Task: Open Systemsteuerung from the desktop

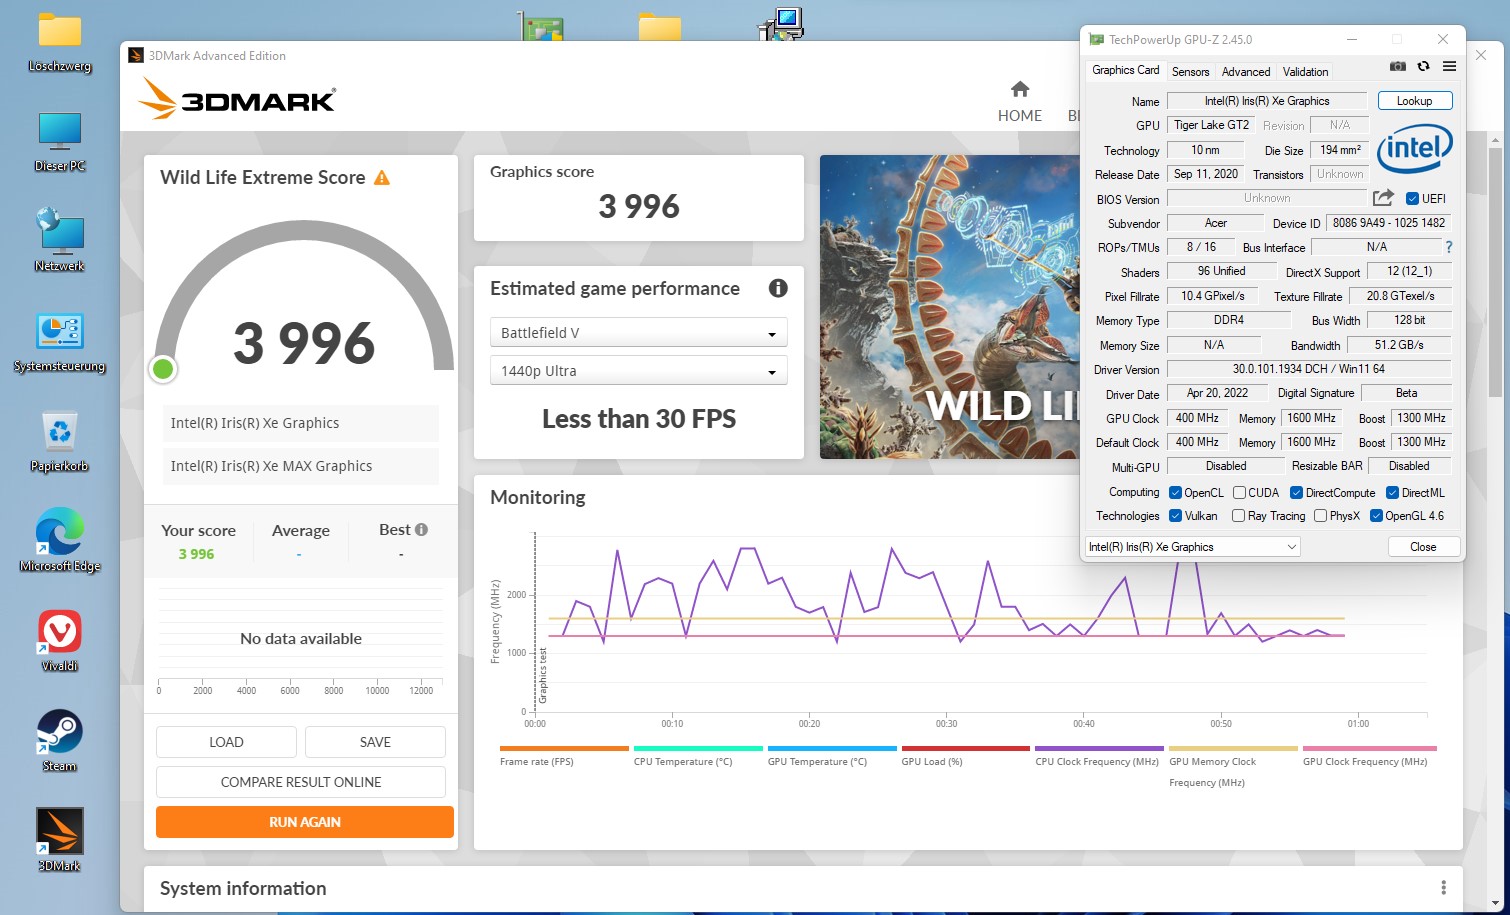Action: tap(60, 341)
